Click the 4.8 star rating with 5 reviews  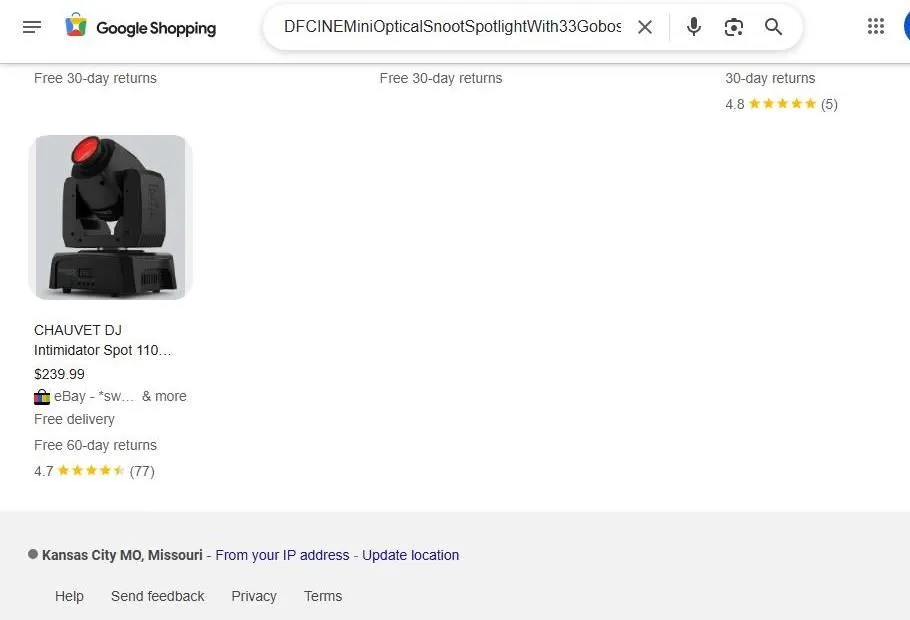(x=781, y=104)
